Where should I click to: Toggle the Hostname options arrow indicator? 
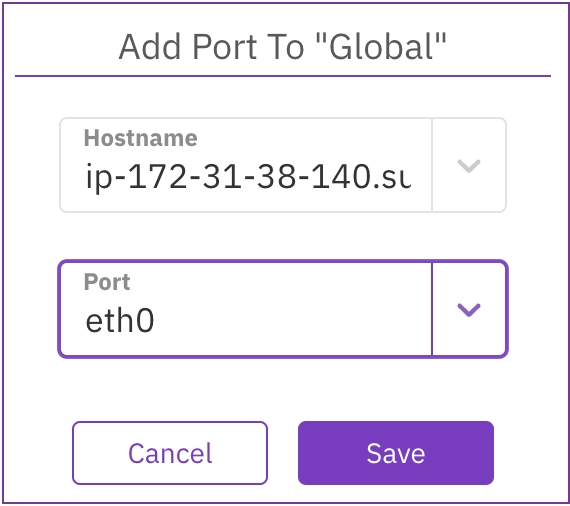pos(469,166)
